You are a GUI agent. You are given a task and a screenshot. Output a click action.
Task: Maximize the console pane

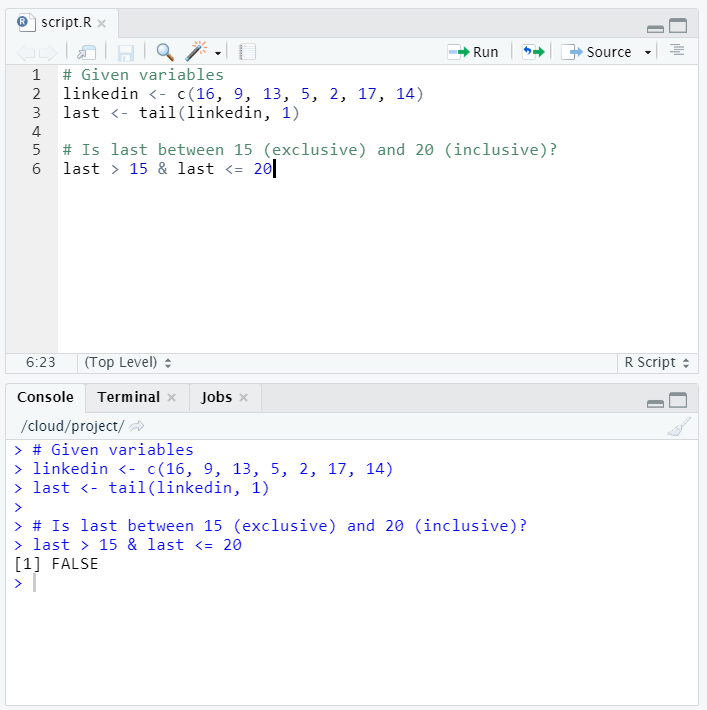pyautogui.click(x=678, y=400)
